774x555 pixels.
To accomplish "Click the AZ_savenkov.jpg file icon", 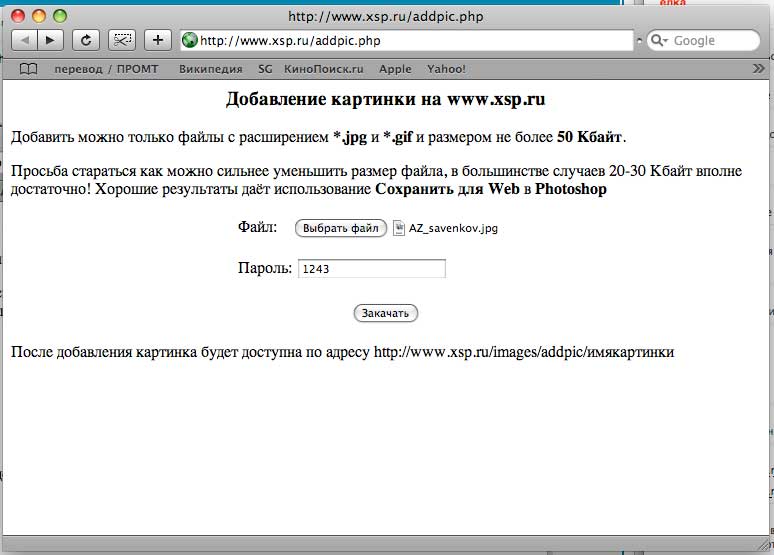I will (x=398, y=228).
